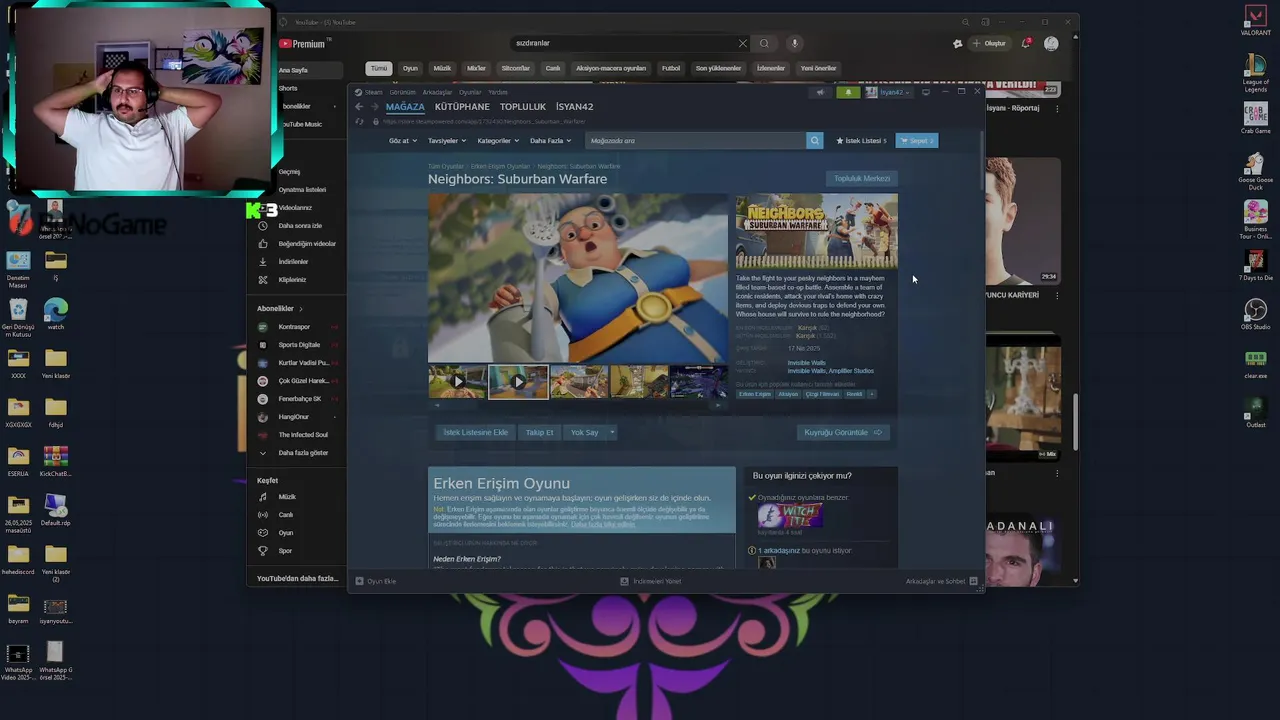Image resolution: width=1280 pixels, height=720 pixels.
Task: Click the Yok Say button
Action: (x=584, y=432)
